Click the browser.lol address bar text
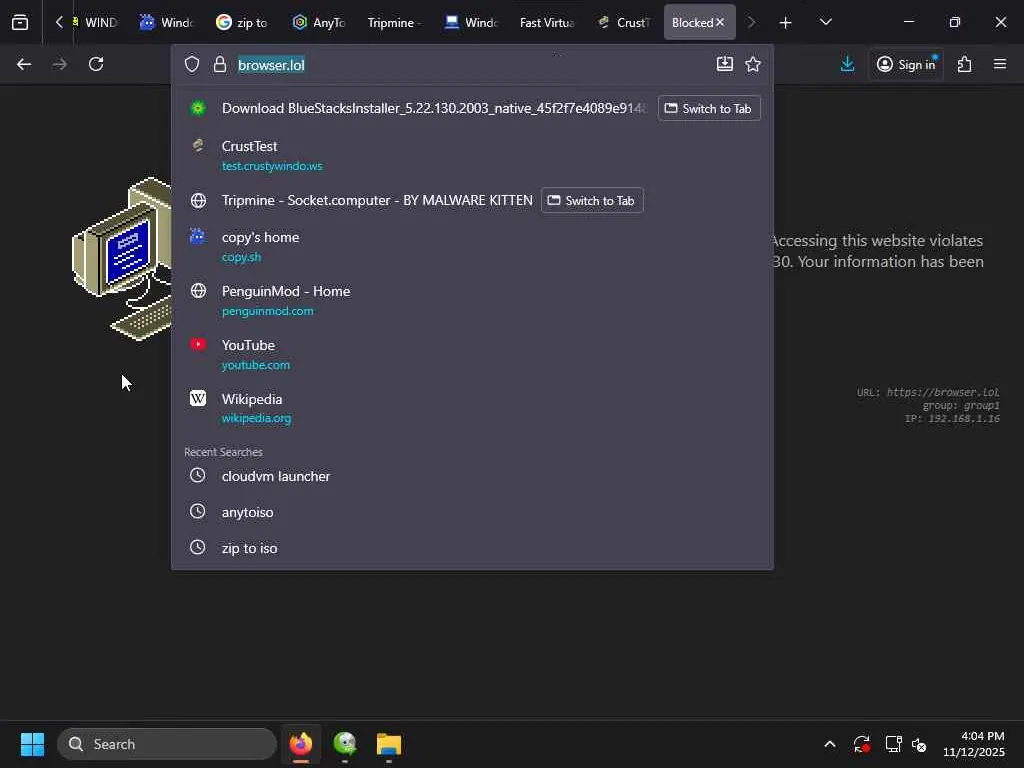Image resolution: width=1024 pixels, height=768 pixels. pyautogui.click(x=271, y=65)
